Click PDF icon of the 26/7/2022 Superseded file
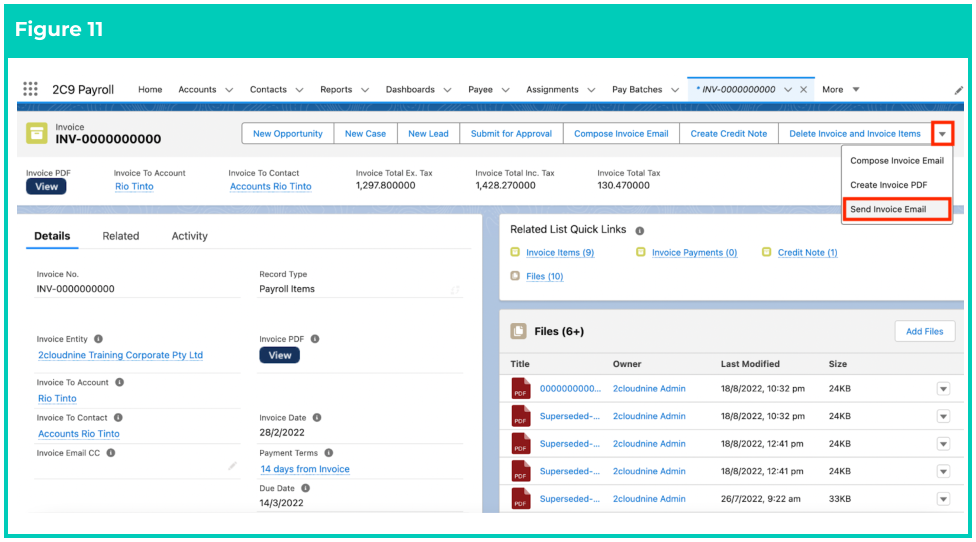The image size is (976, 542). [x=521, y=498]
